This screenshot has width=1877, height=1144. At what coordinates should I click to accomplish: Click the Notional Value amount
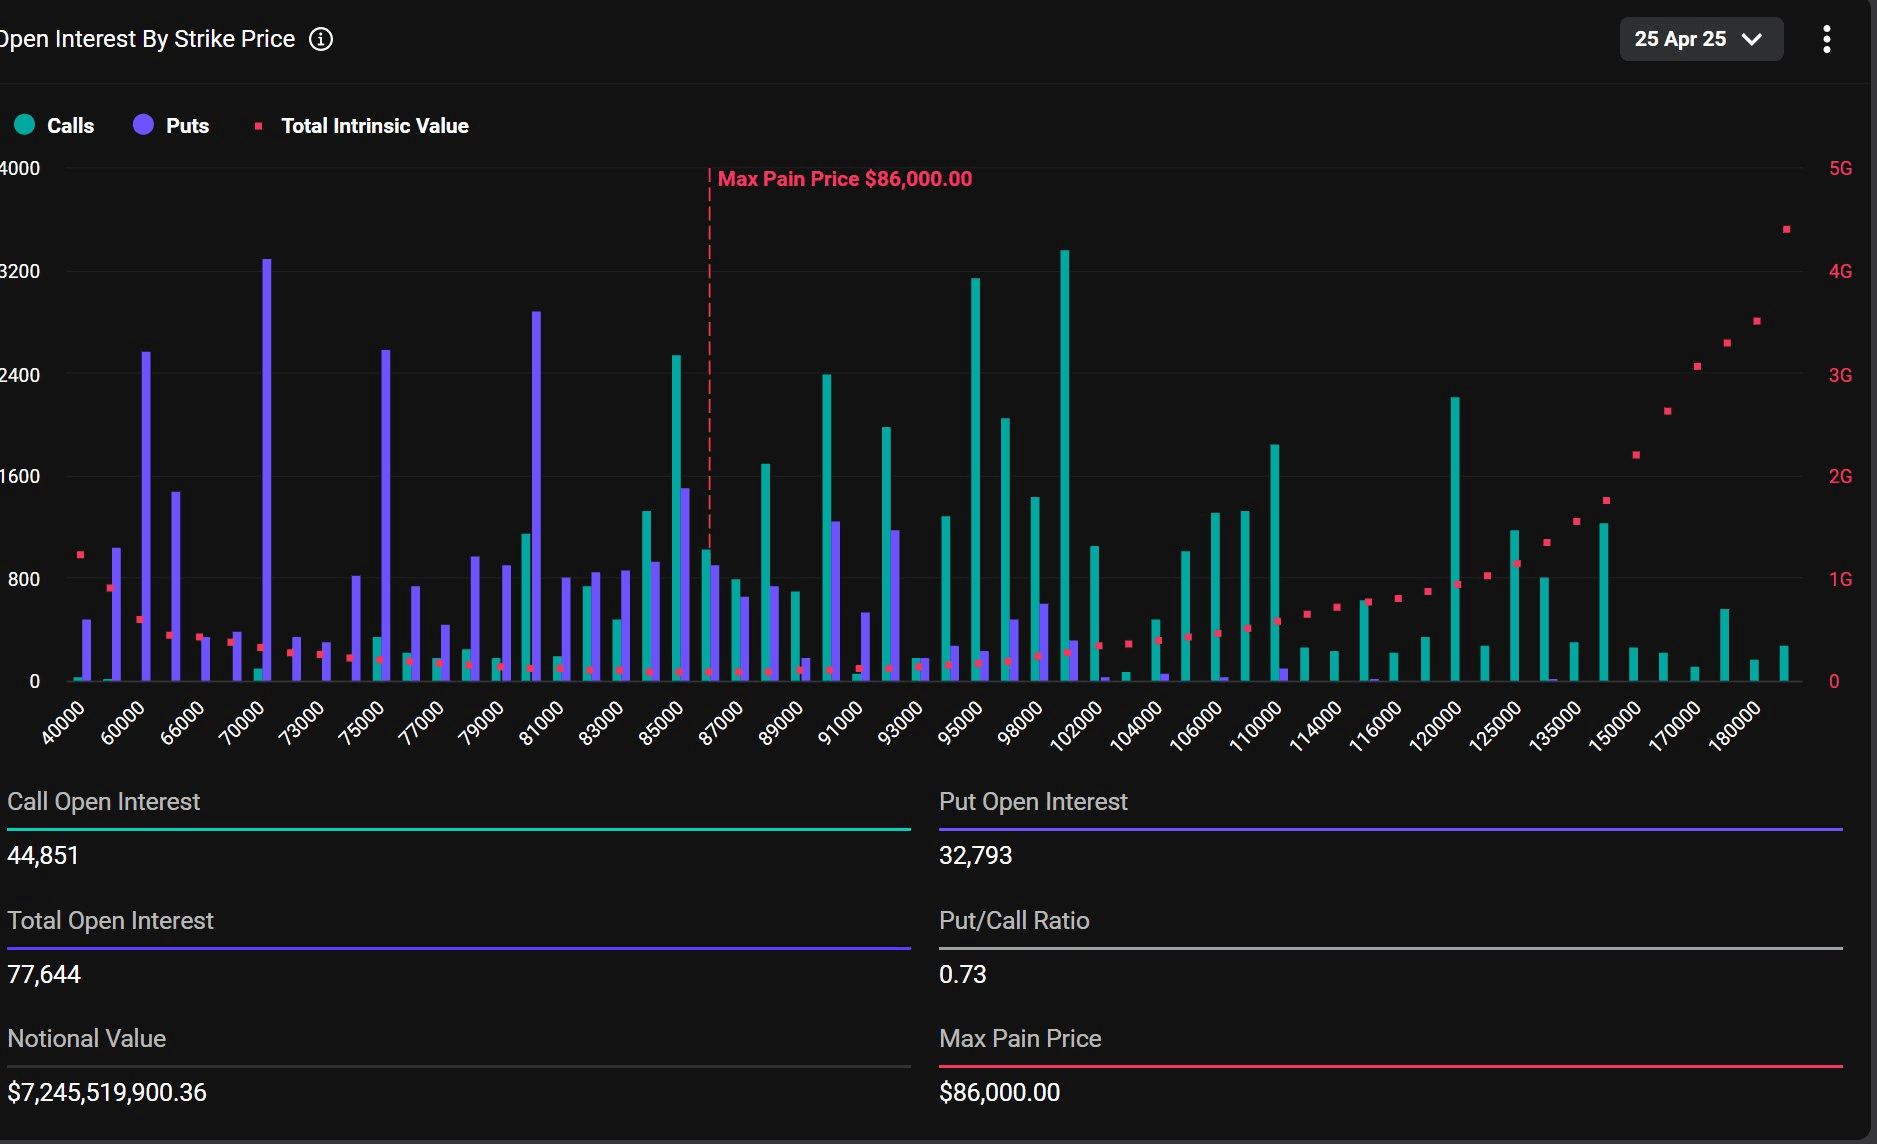[107, 1092]
